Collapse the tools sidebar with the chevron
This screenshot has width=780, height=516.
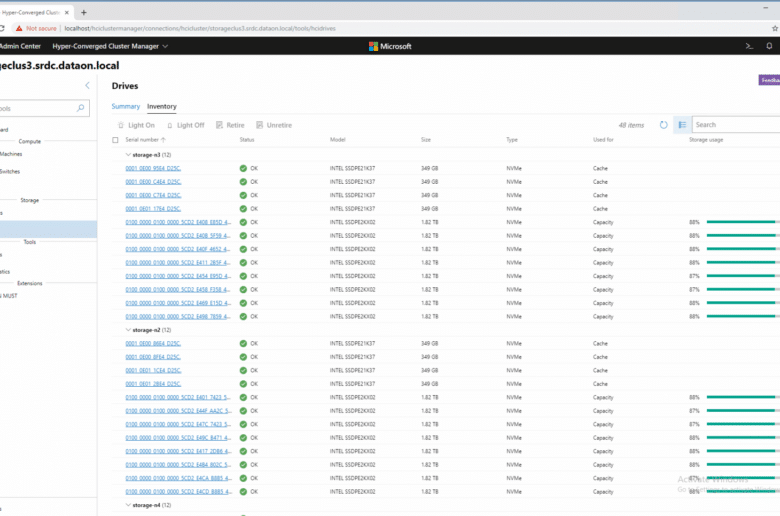[x=87, y=86]
